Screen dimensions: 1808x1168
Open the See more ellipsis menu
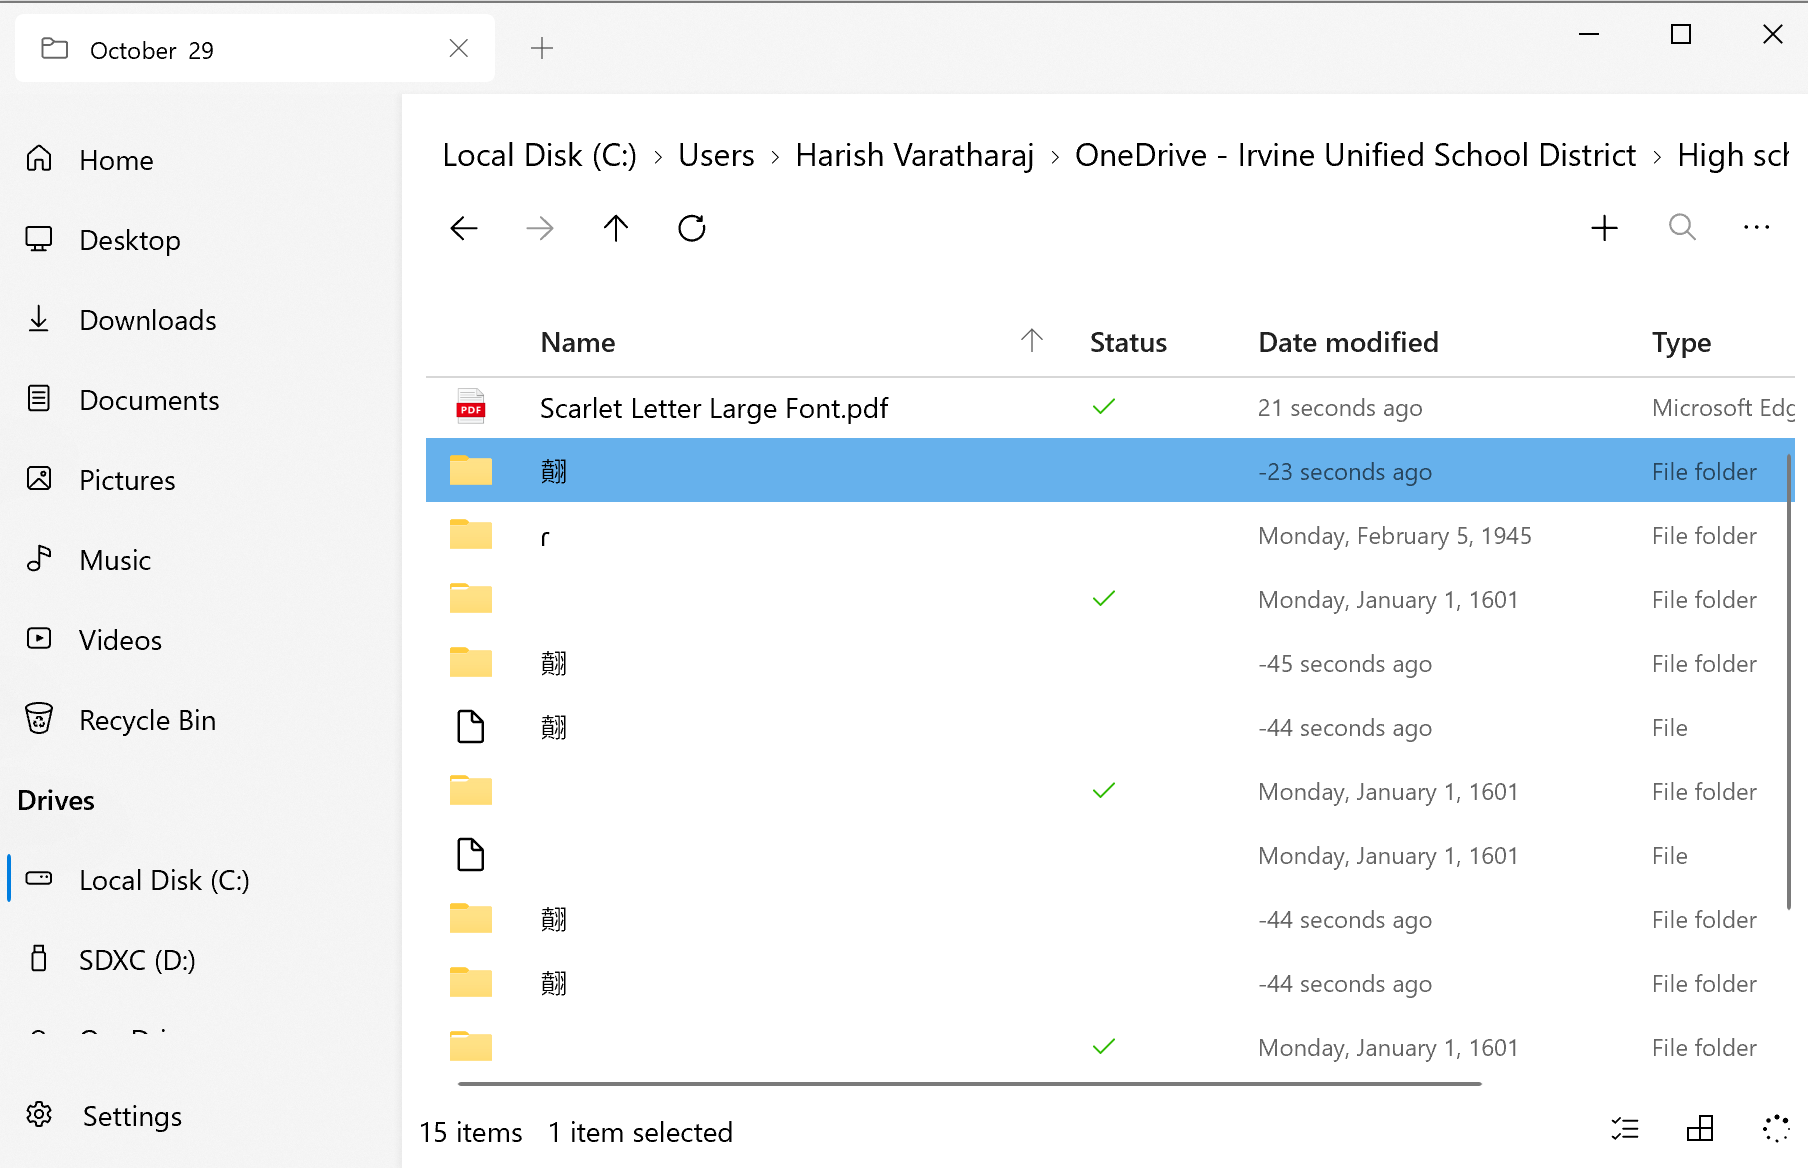1757,228
